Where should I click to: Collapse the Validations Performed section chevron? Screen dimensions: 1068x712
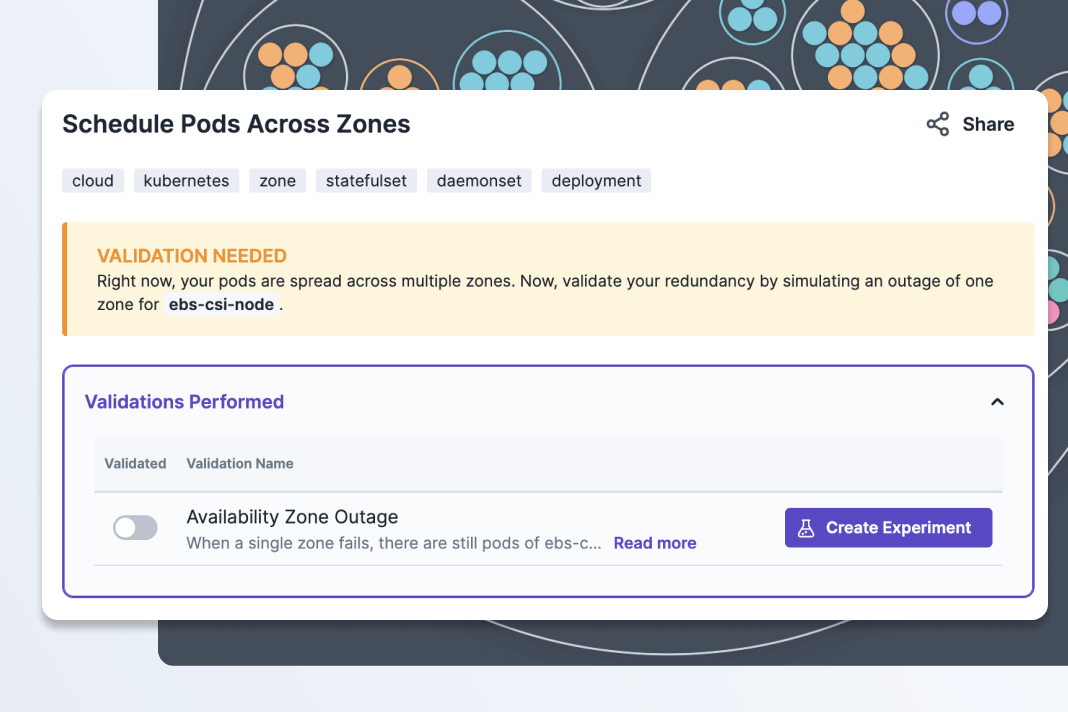coord(996,402)
